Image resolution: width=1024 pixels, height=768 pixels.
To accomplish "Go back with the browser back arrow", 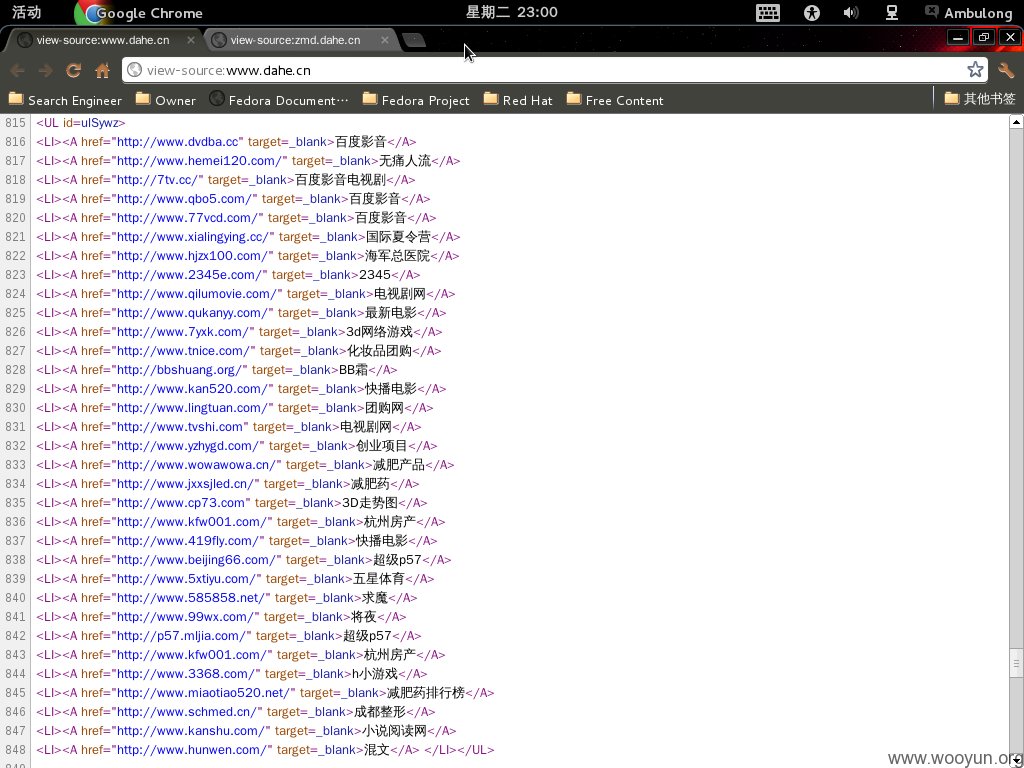I will tap(18, 70).
